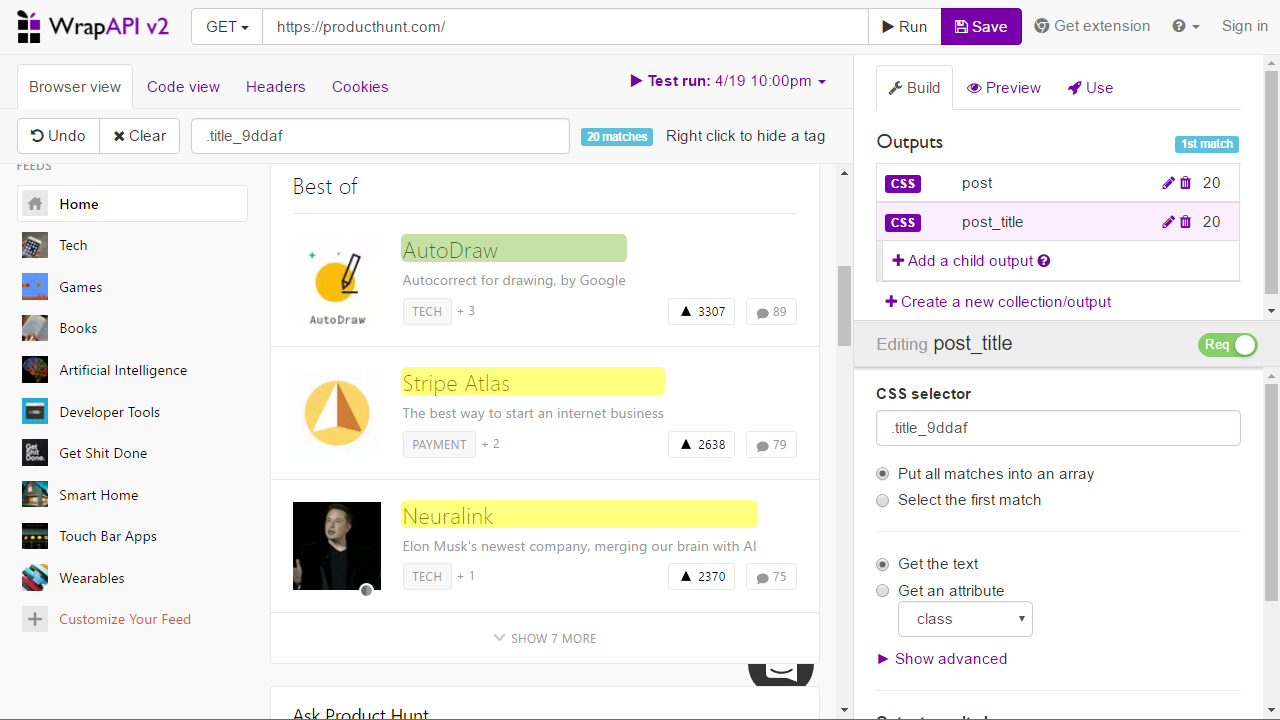The width and height of the screenshot is (1280, 720).
Task: Delete the post output with trash icon
Action: [x=1185, y=183]
